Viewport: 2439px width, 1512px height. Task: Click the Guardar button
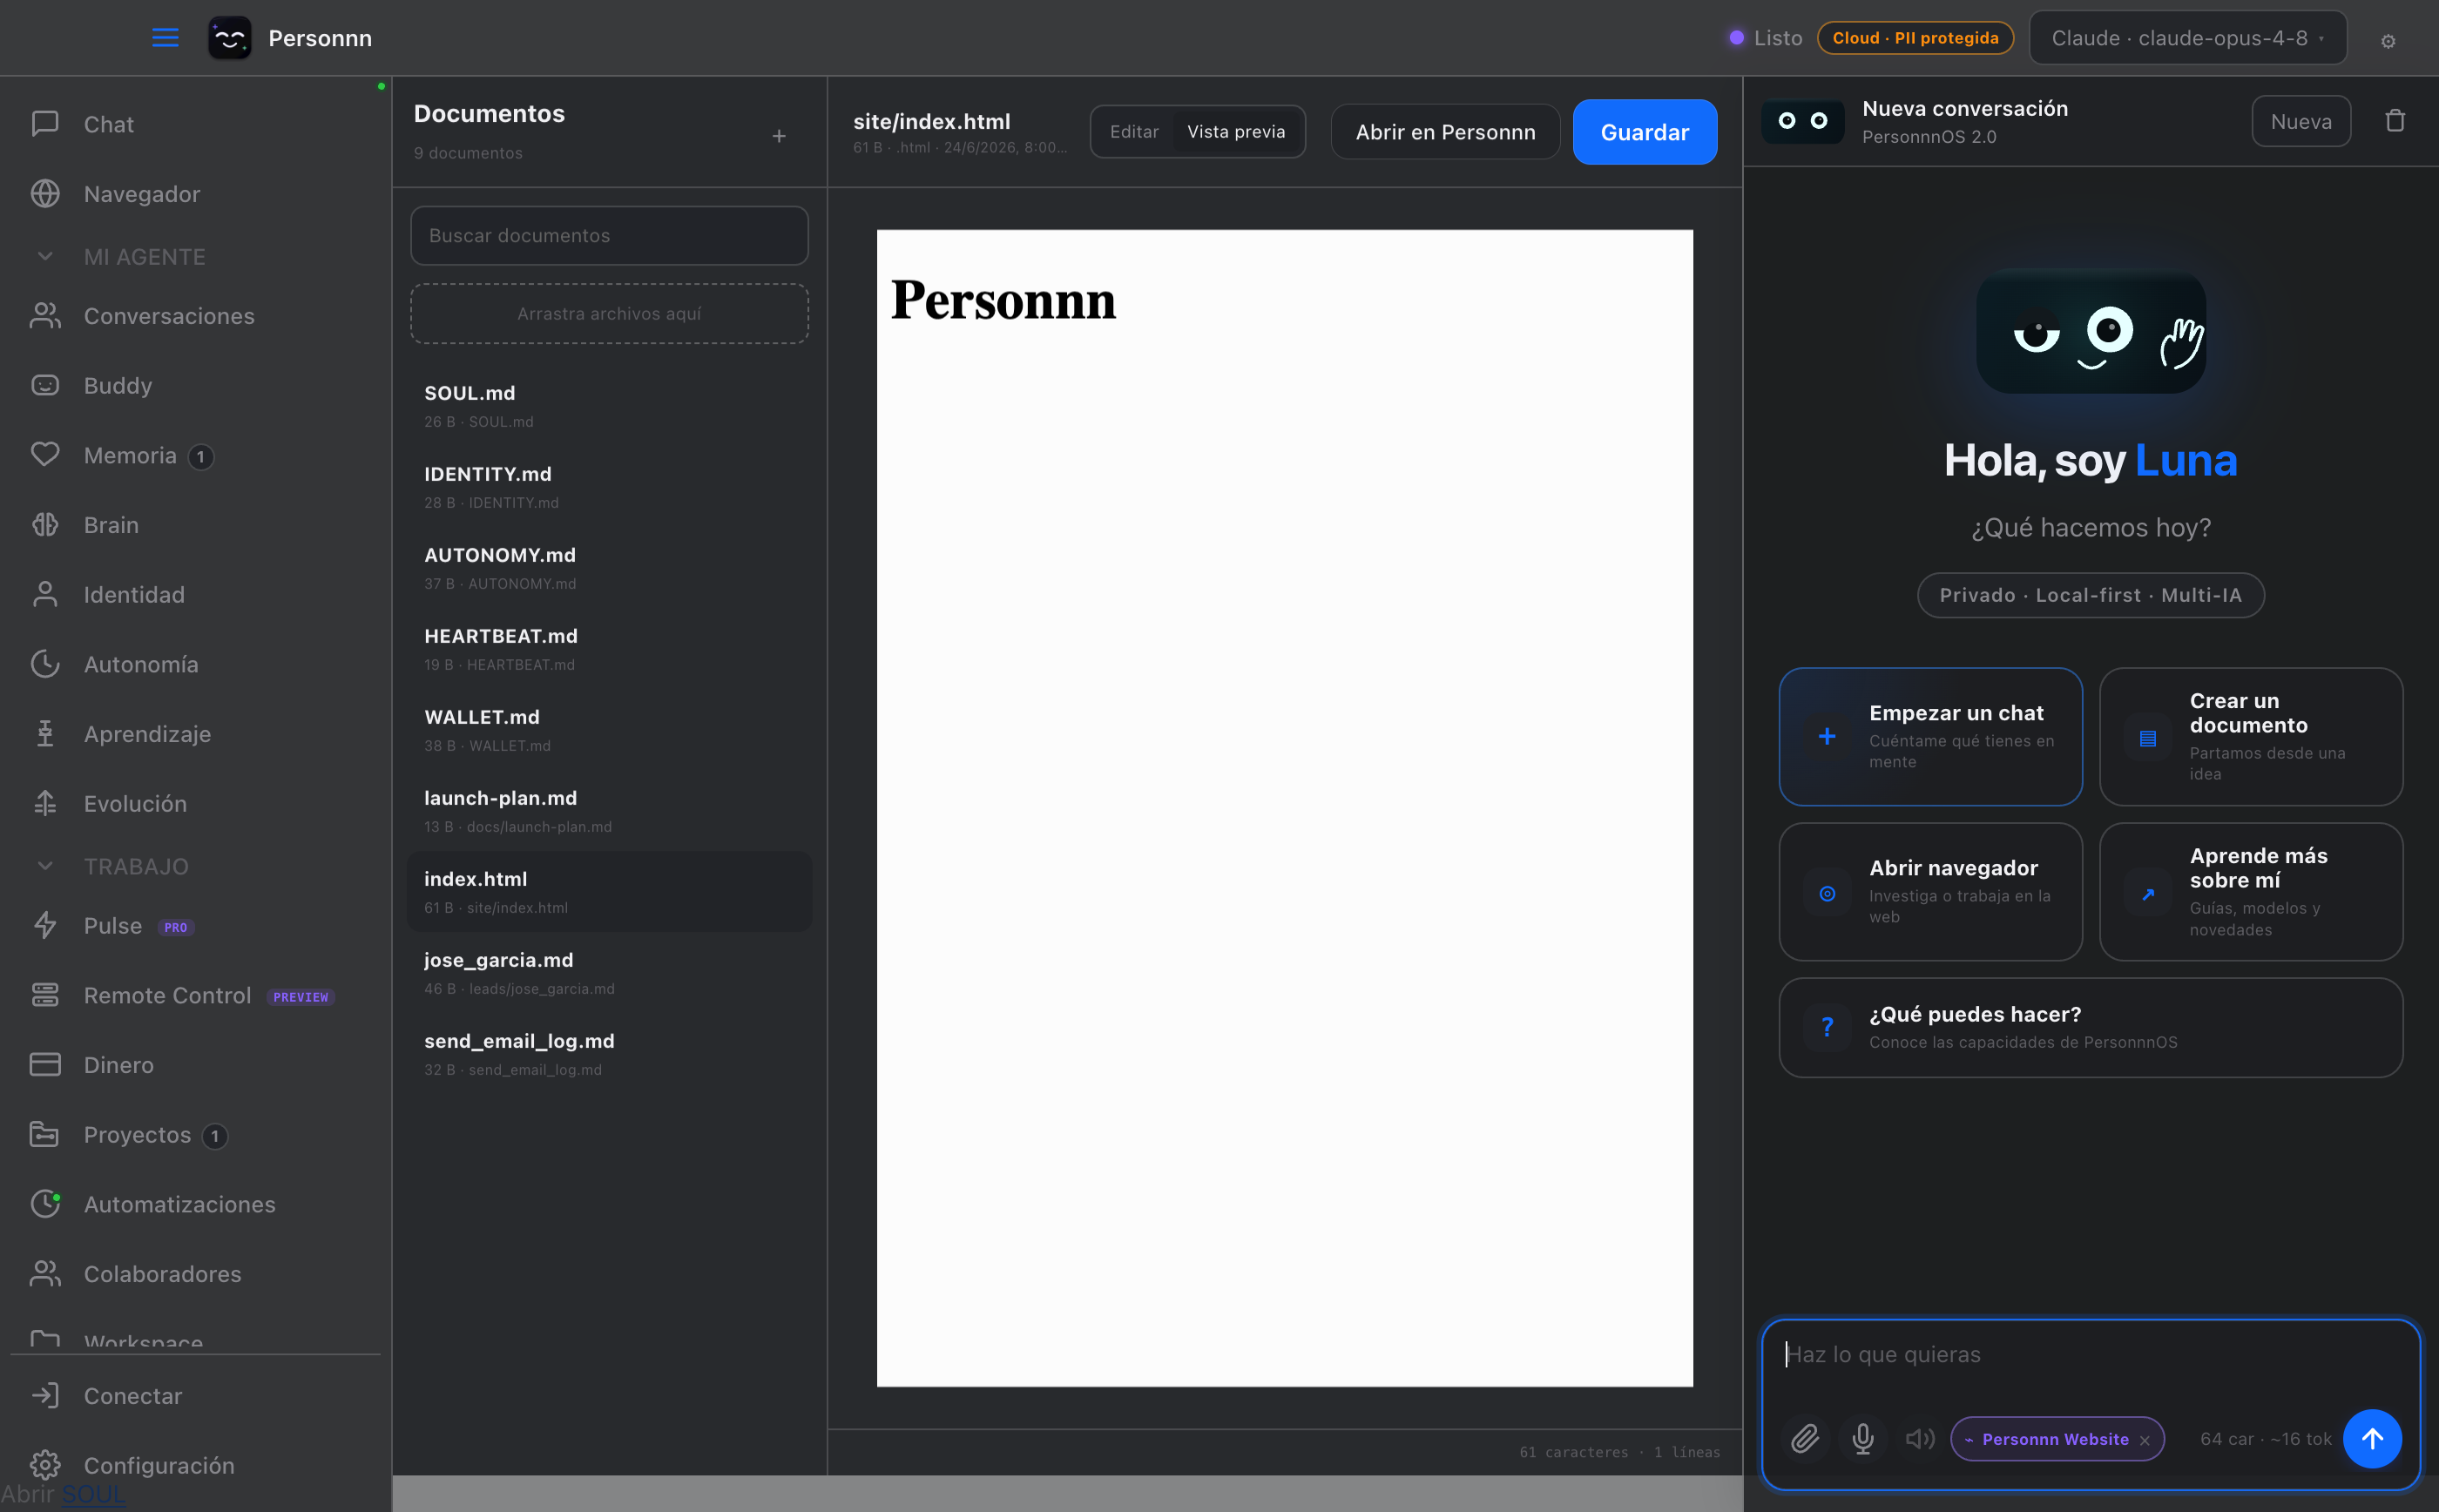[1644, 132]
